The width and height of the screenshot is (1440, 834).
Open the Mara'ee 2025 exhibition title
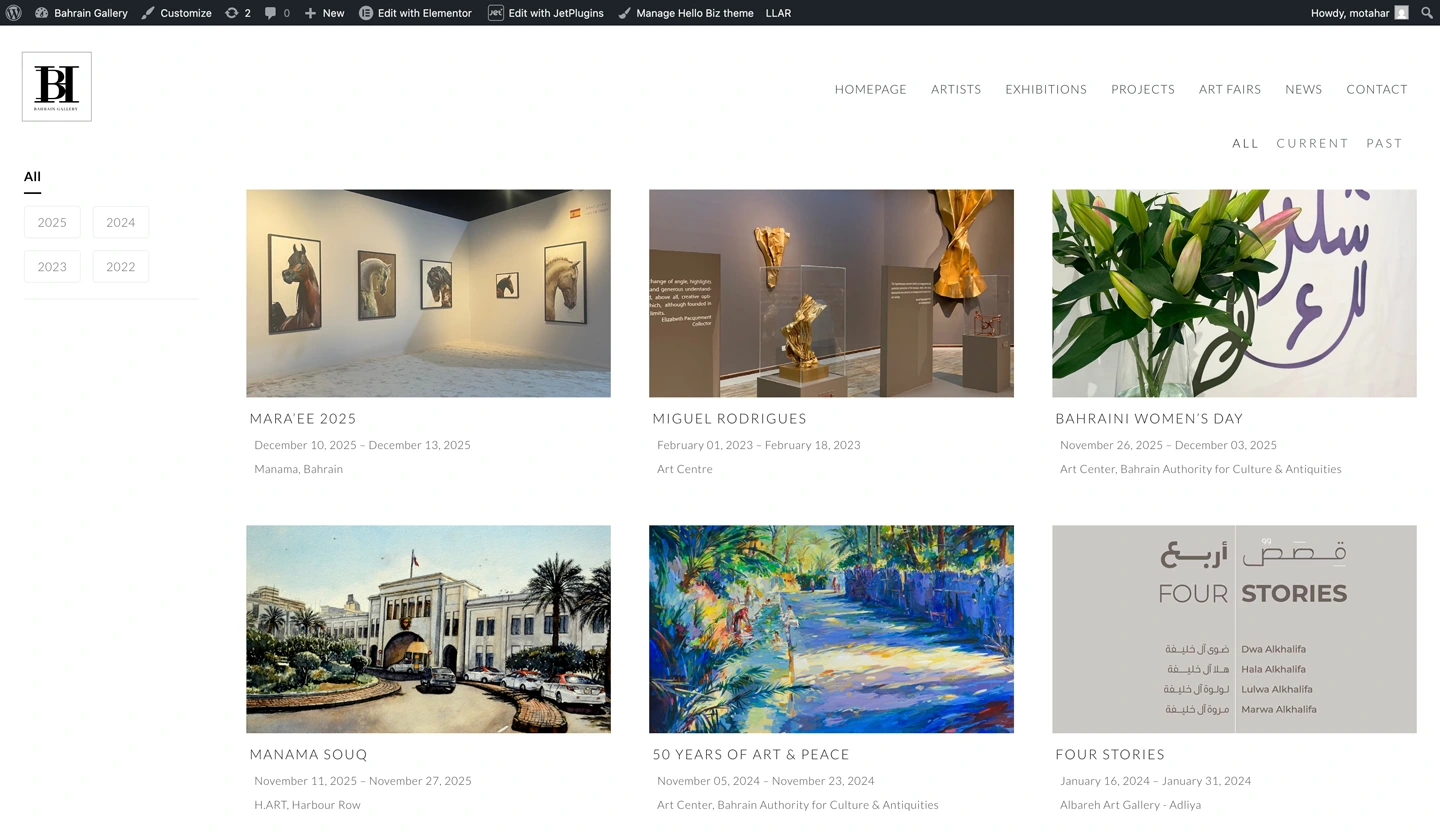[303, 419]
